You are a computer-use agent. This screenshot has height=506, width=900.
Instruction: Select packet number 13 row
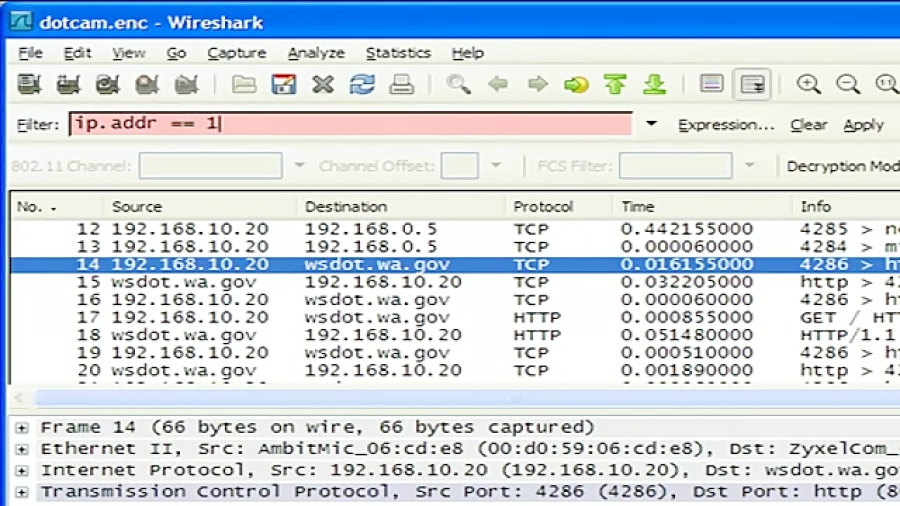455,247
